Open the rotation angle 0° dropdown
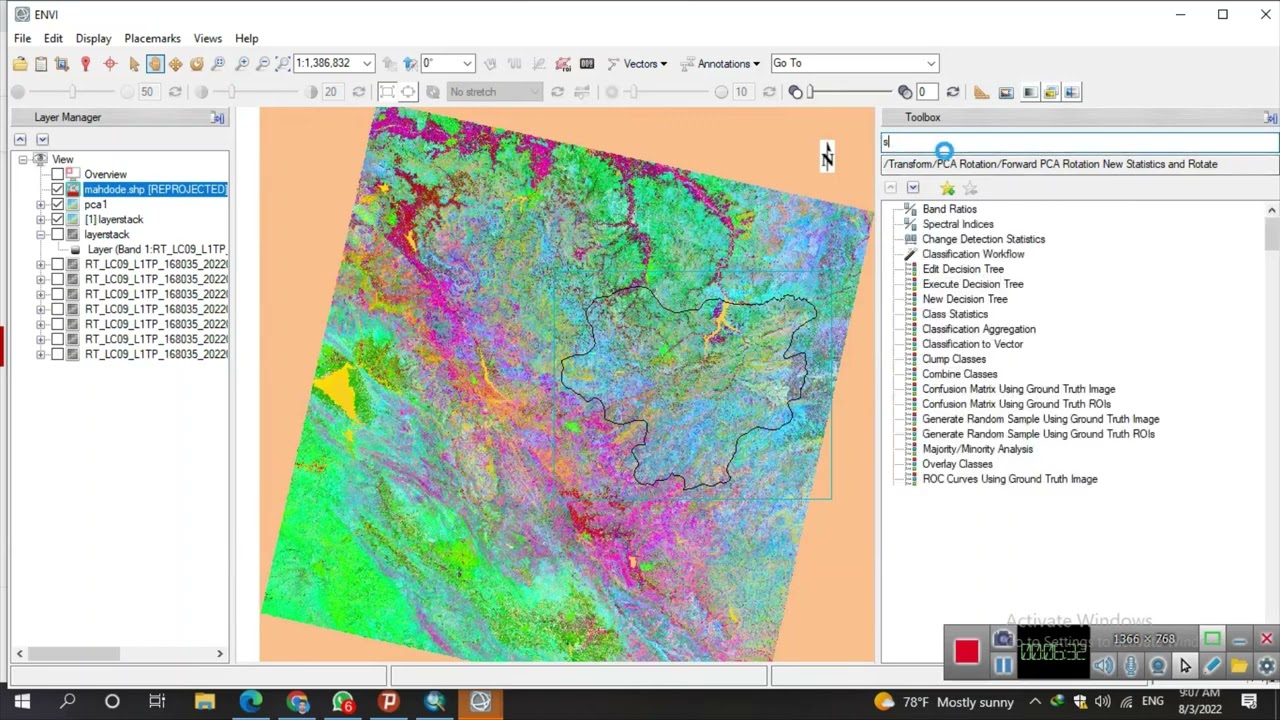This screenshot has width=1280, height=720. [467, 64]
